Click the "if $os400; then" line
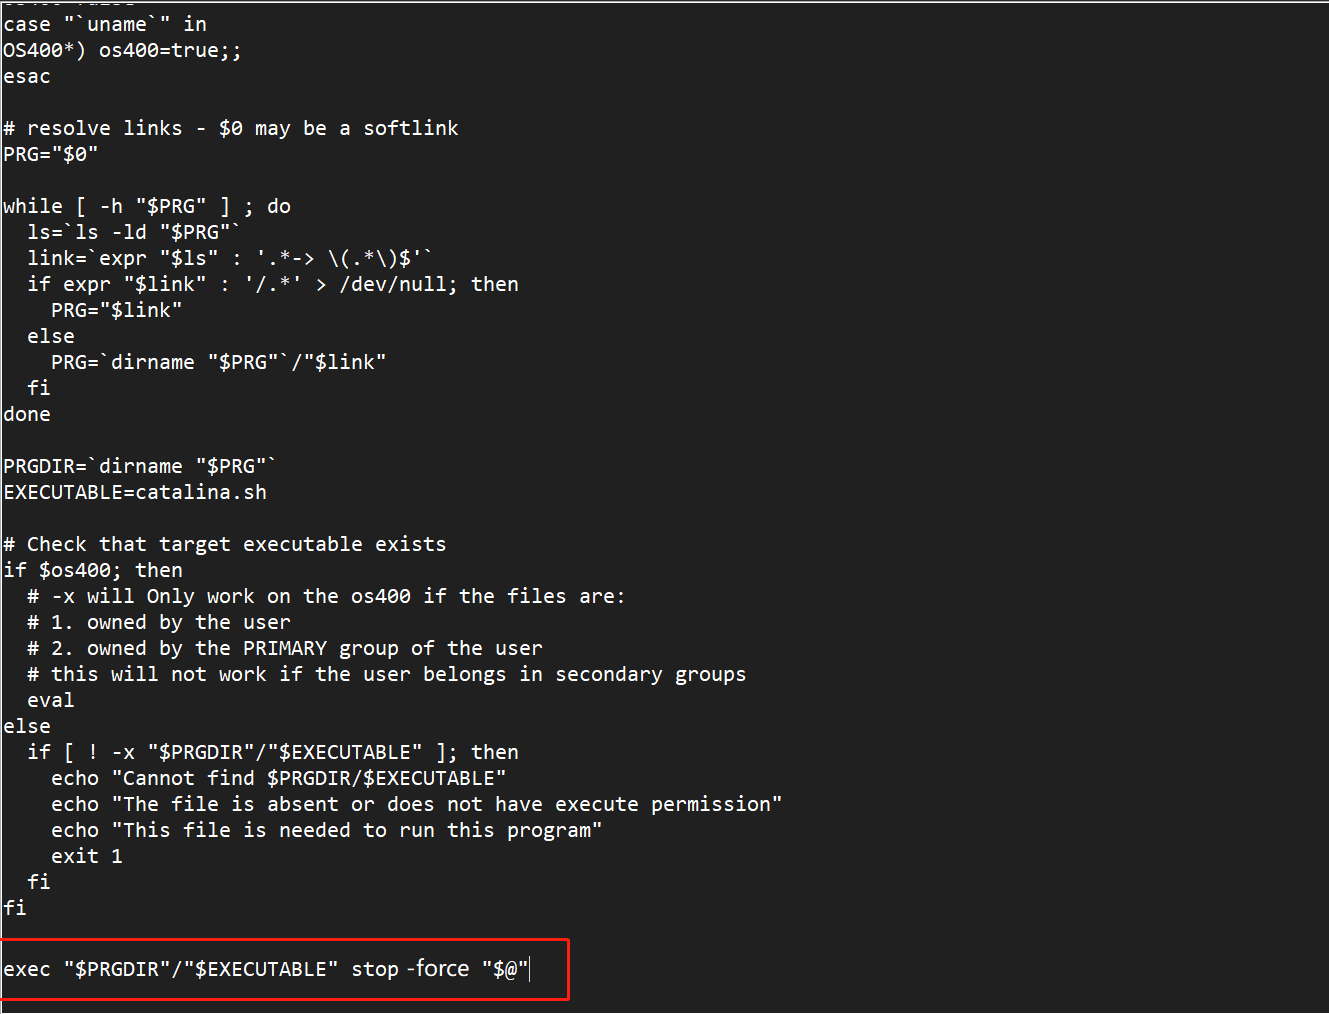1329x1014 pixels. click(93, 570)
